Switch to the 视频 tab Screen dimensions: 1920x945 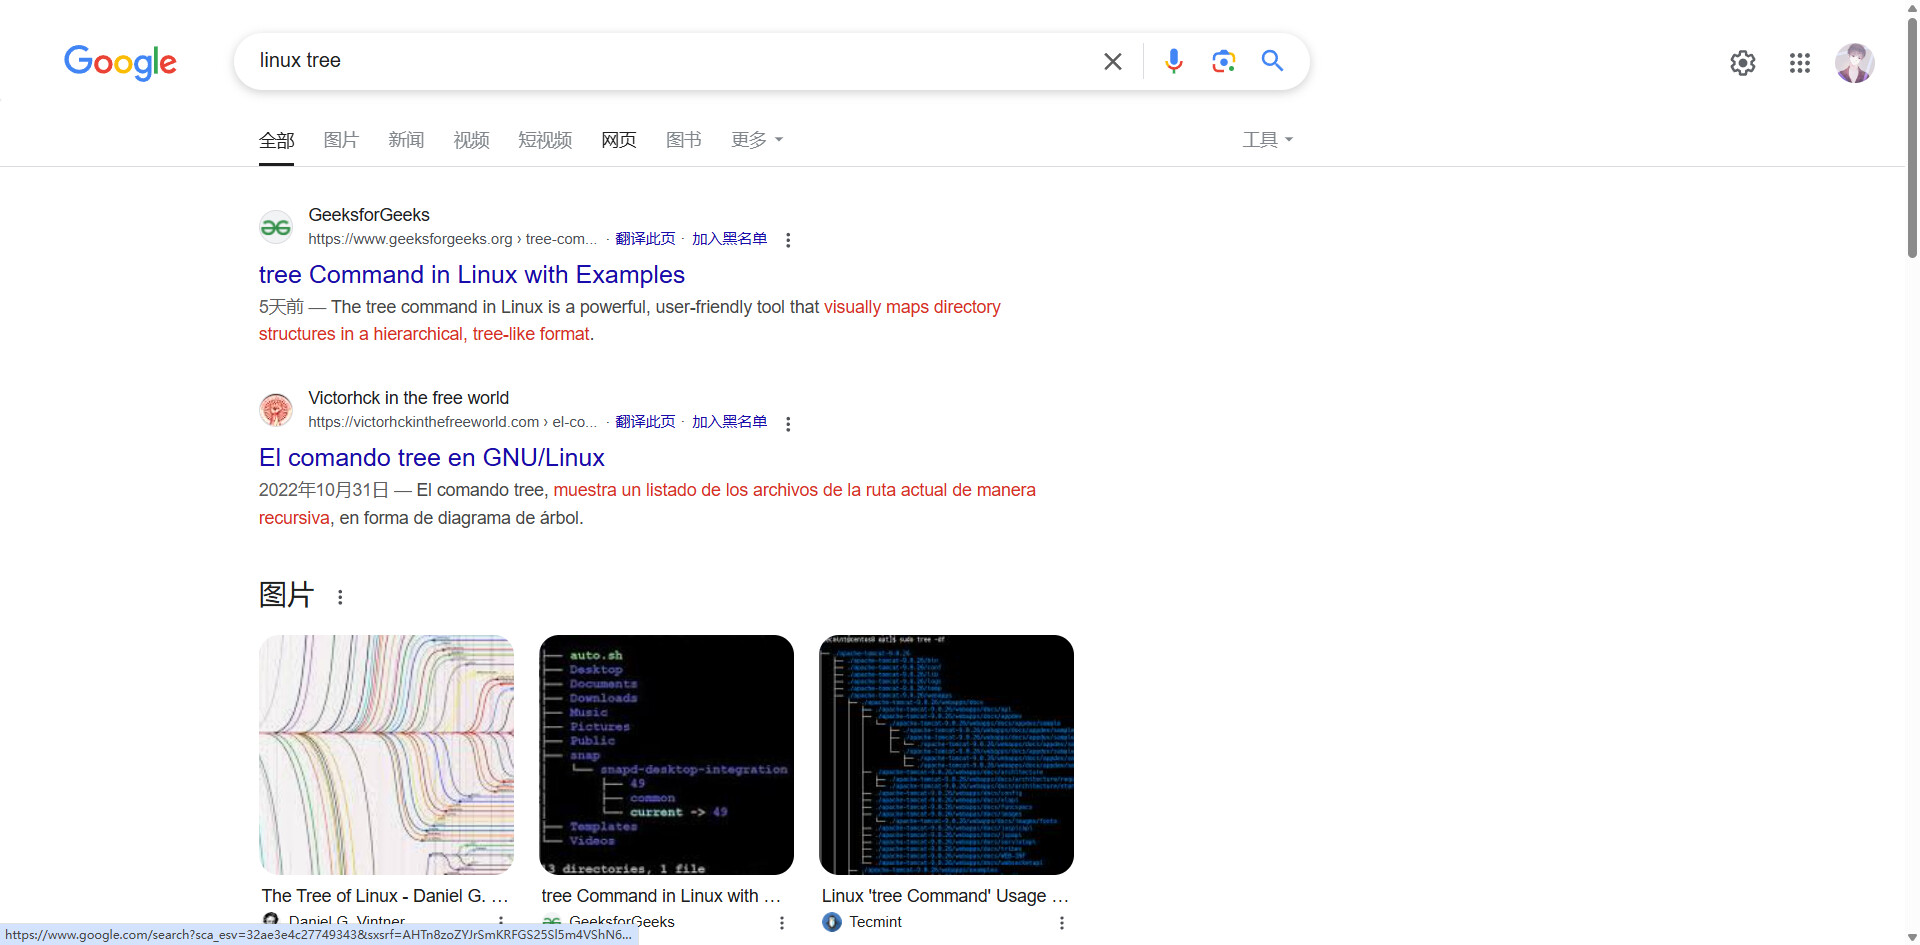(471, 140)
